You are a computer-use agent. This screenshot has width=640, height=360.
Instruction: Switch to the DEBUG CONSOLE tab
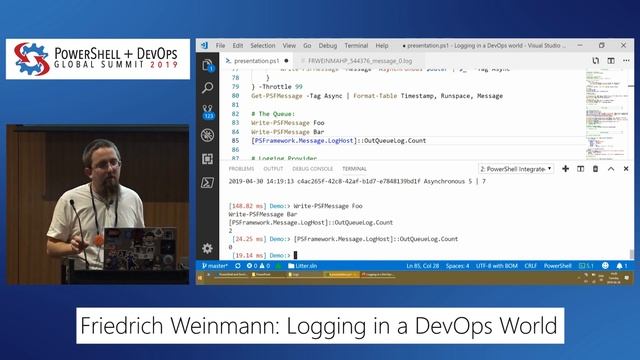(312, 169)
